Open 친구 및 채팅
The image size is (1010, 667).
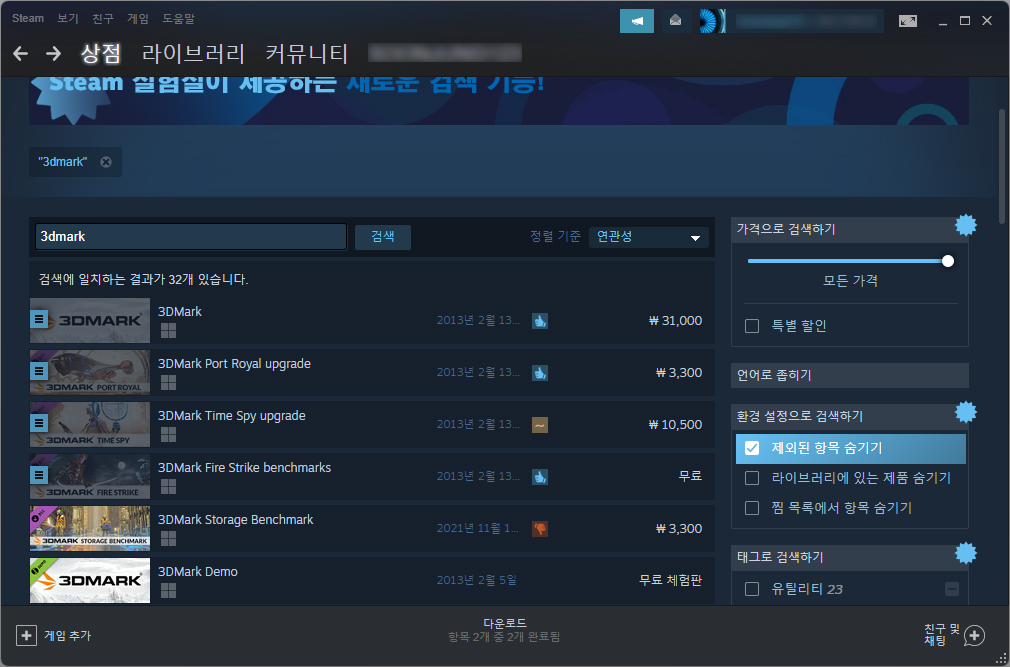click(x=955, y=635)
